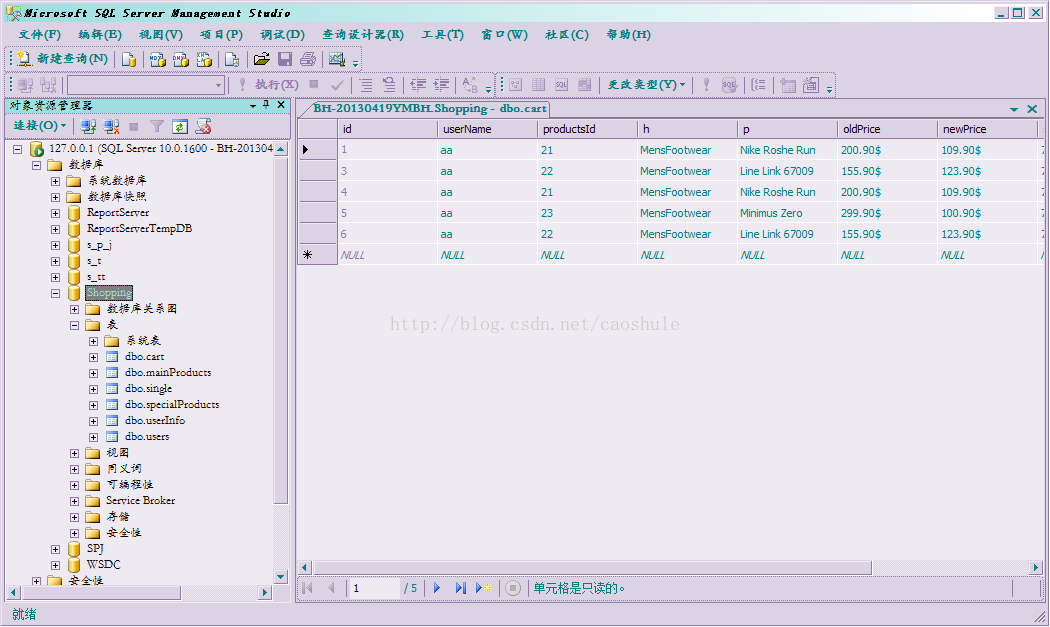The image size is (1050, 627).
Task: Click the New Query (新建查询) button
Action: (62, 59)
